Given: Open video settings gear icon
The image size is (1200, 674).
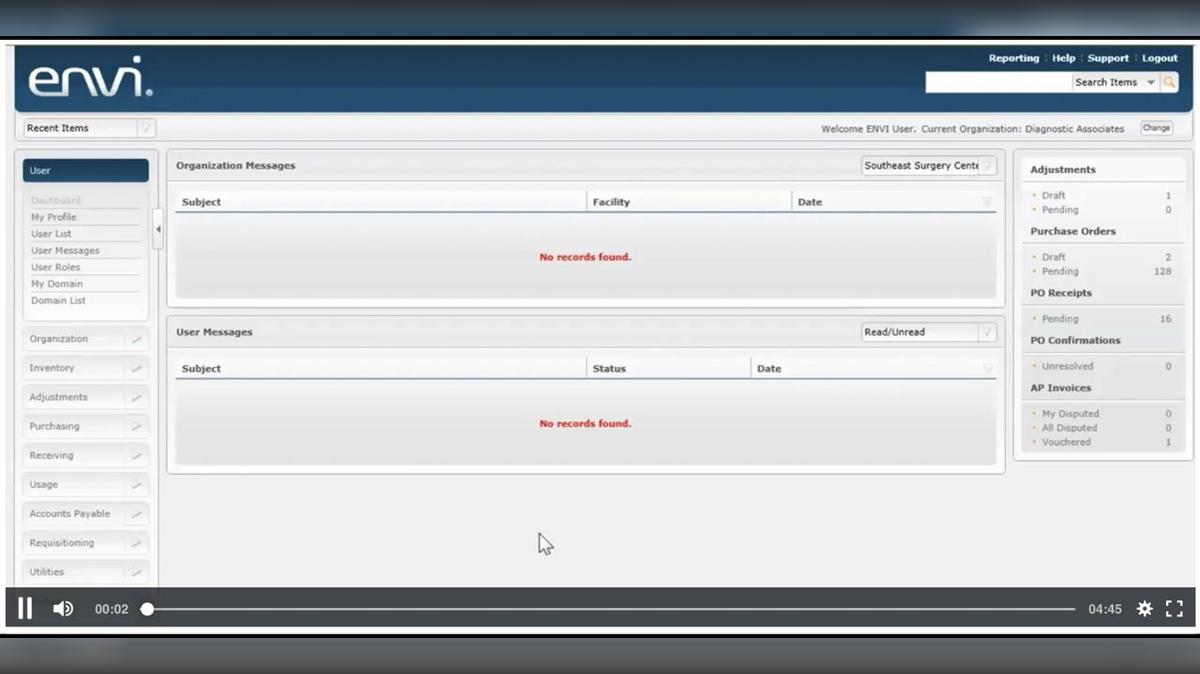Looking at the screenshot, I should click(x=1144, y=608).
